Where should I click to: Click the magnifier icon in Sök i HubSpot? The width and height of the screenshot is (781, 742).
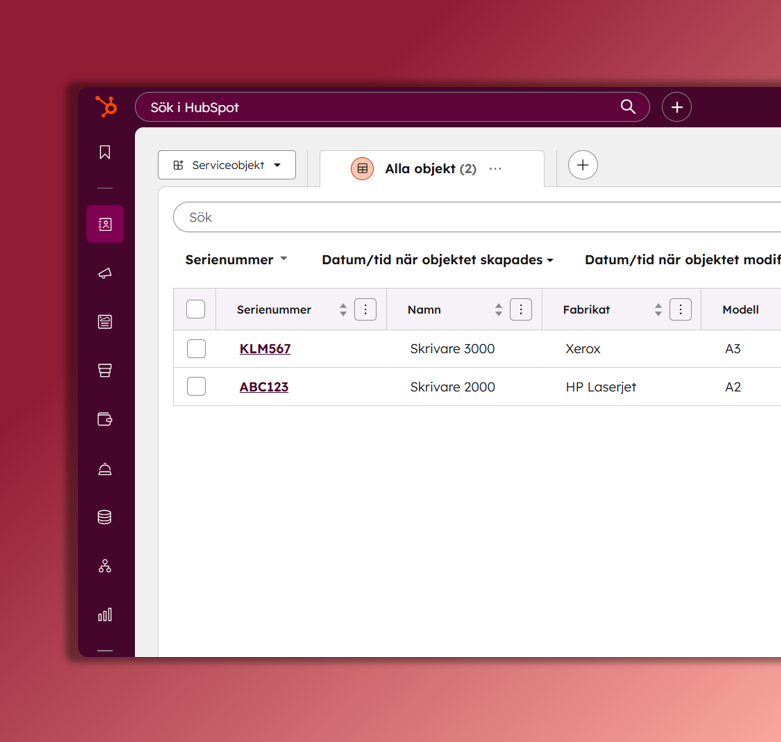(628, 107)
